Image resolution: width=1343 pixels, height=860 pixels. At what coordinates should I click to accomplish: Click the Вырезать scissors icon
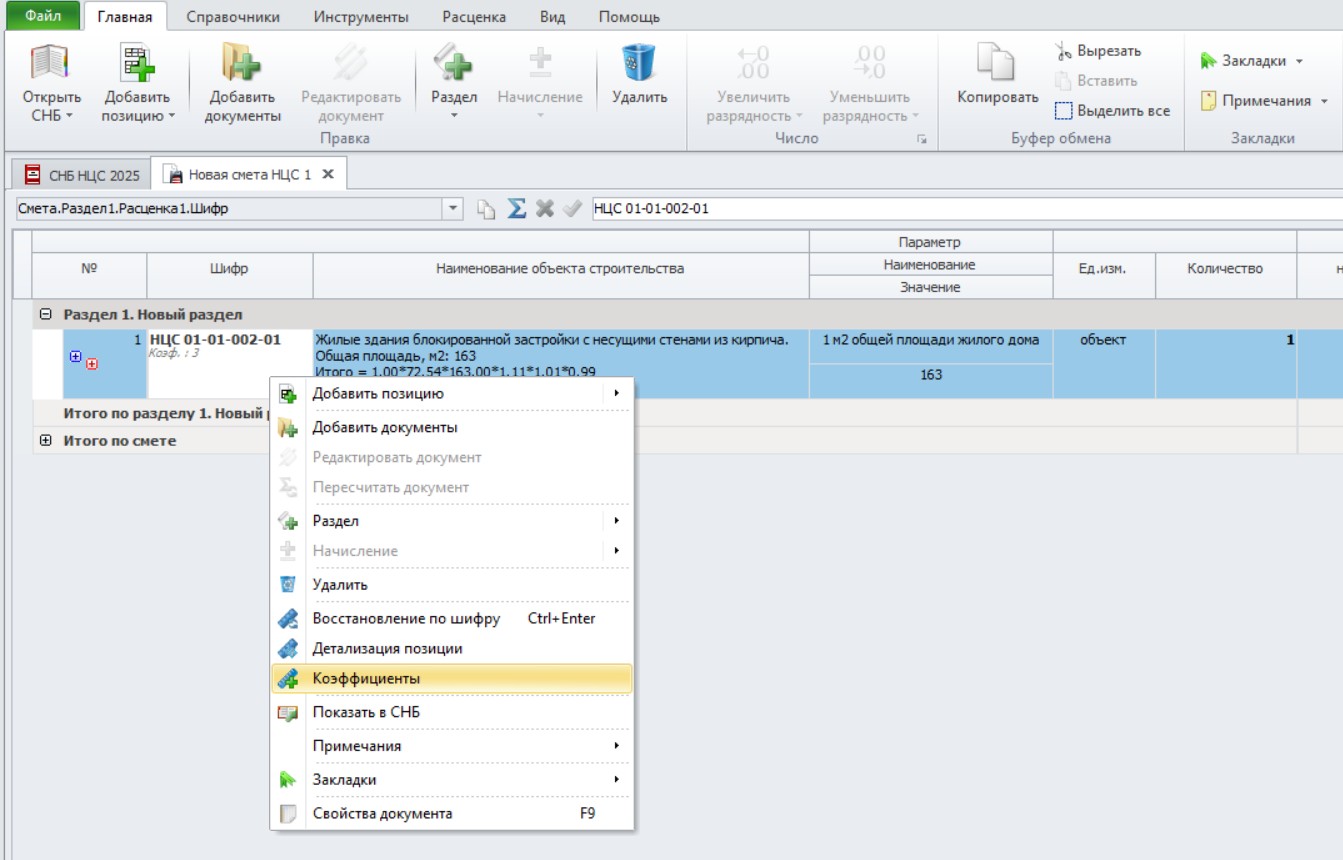click(x=1064, y=51)
